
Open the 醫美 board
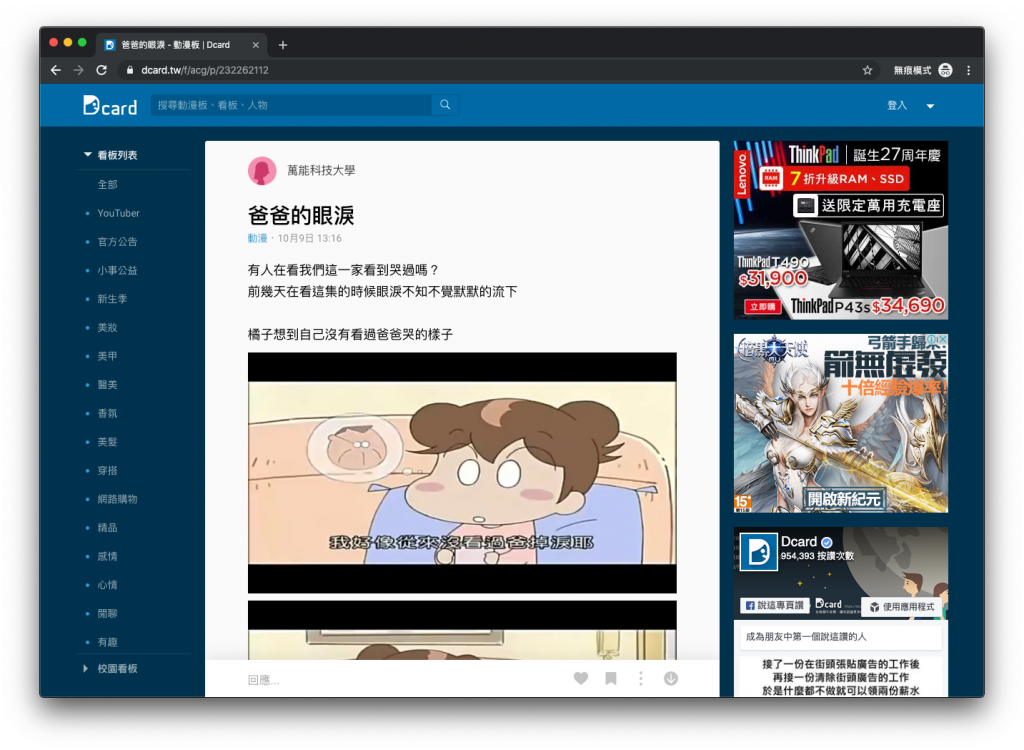[x=107, y=385]
